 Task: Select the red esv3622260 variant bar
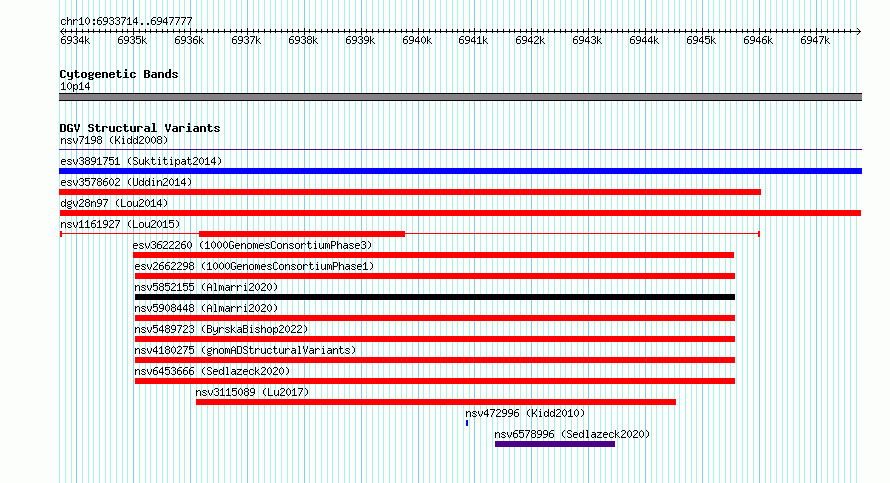pyautogui.click(x=434, y=255)
